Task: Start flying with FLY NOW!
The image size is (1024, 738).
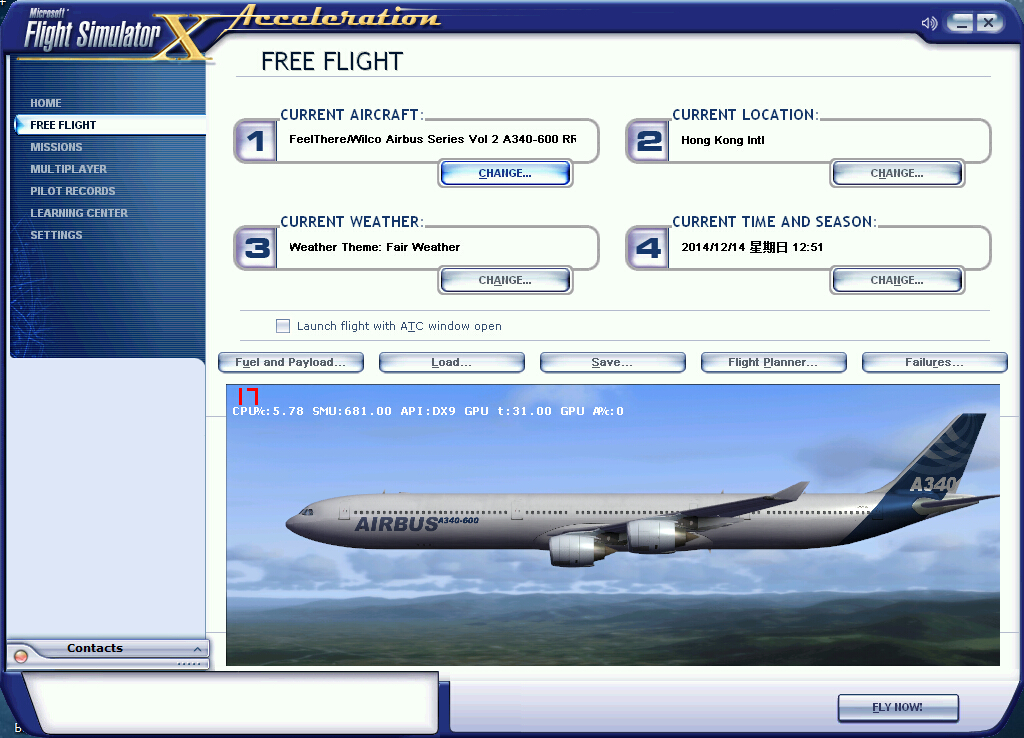Action: tap(898, 708)
